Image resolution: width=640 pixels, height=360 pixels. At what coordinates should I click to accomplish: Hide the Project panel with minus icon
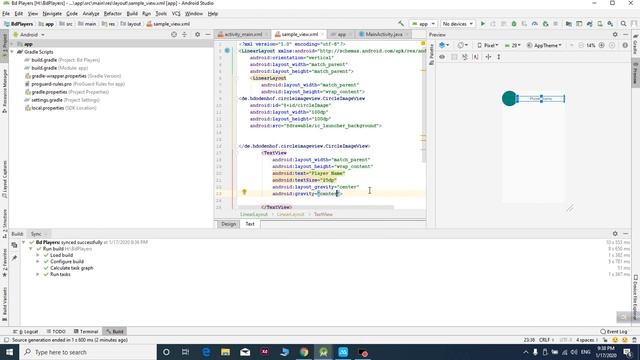[x=208, y=35]
